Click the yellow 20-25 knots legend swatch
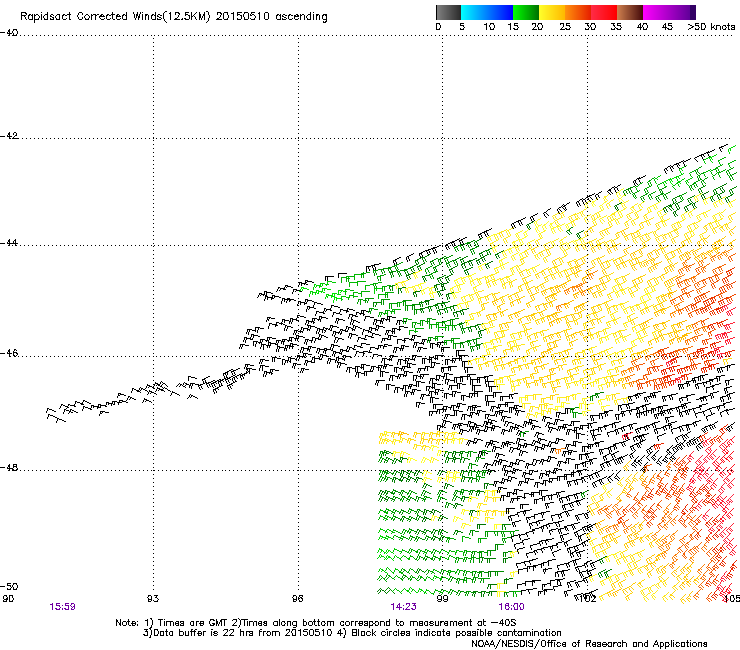Image resolution: width=740 pixels, height=650 pixels. (552, 12)
